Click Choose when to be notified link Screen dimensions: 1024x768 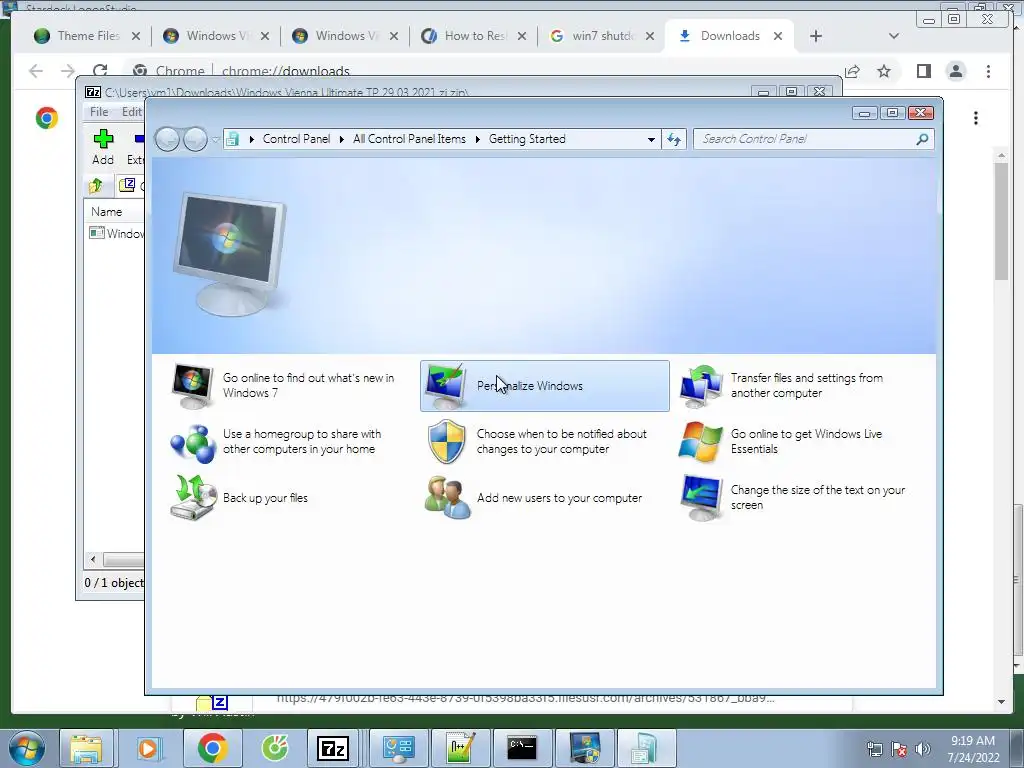click(x=562, y=441)
